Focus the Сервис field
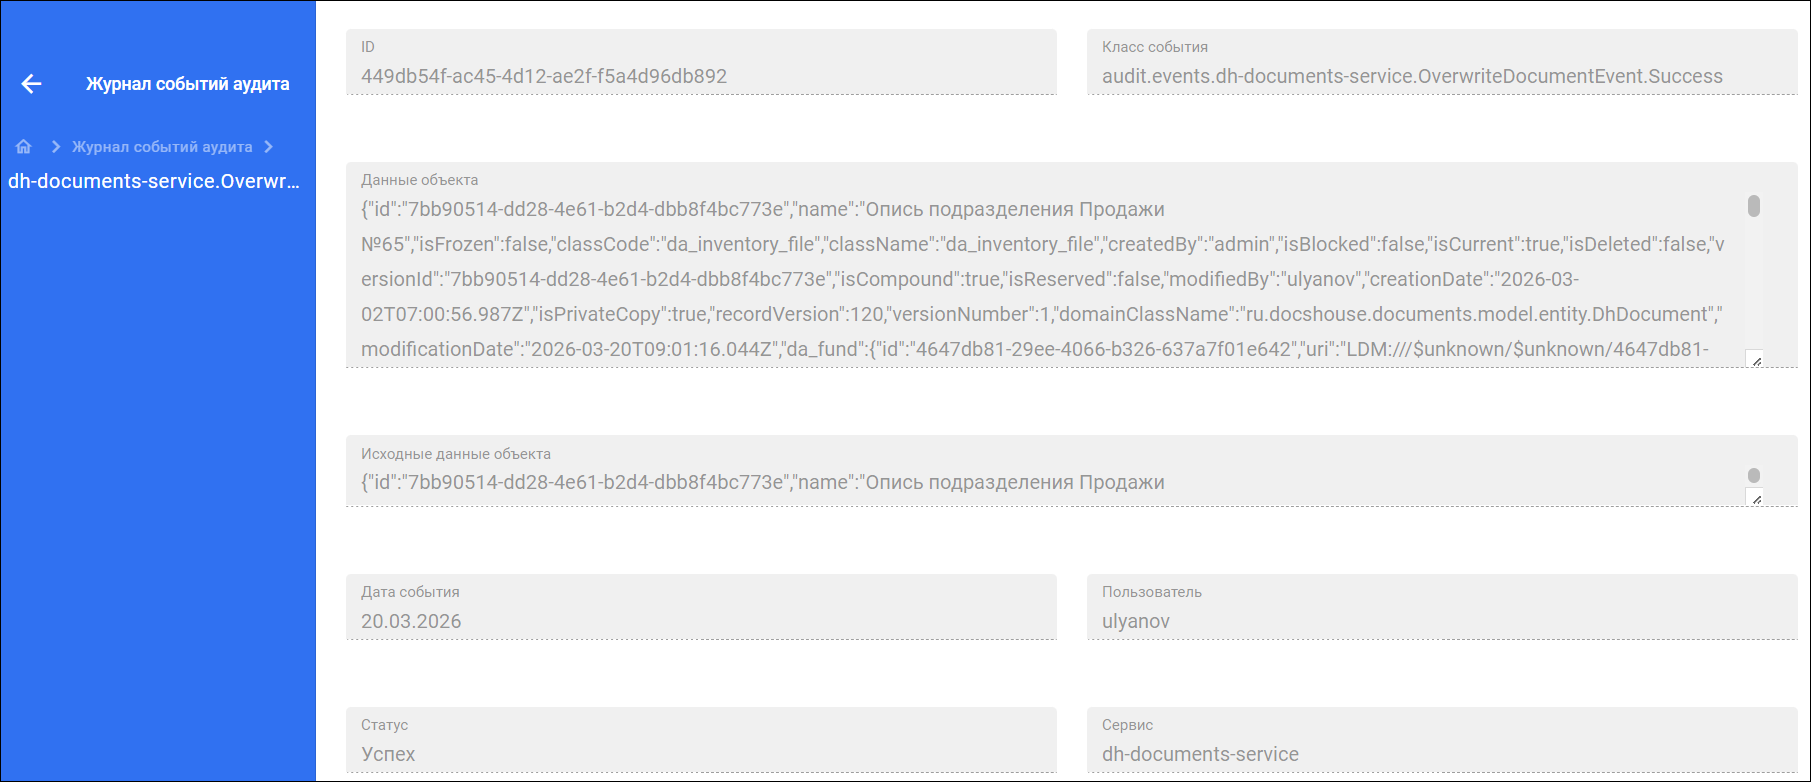Viewport: 1811px width, 782px height. pos(1442,740)
